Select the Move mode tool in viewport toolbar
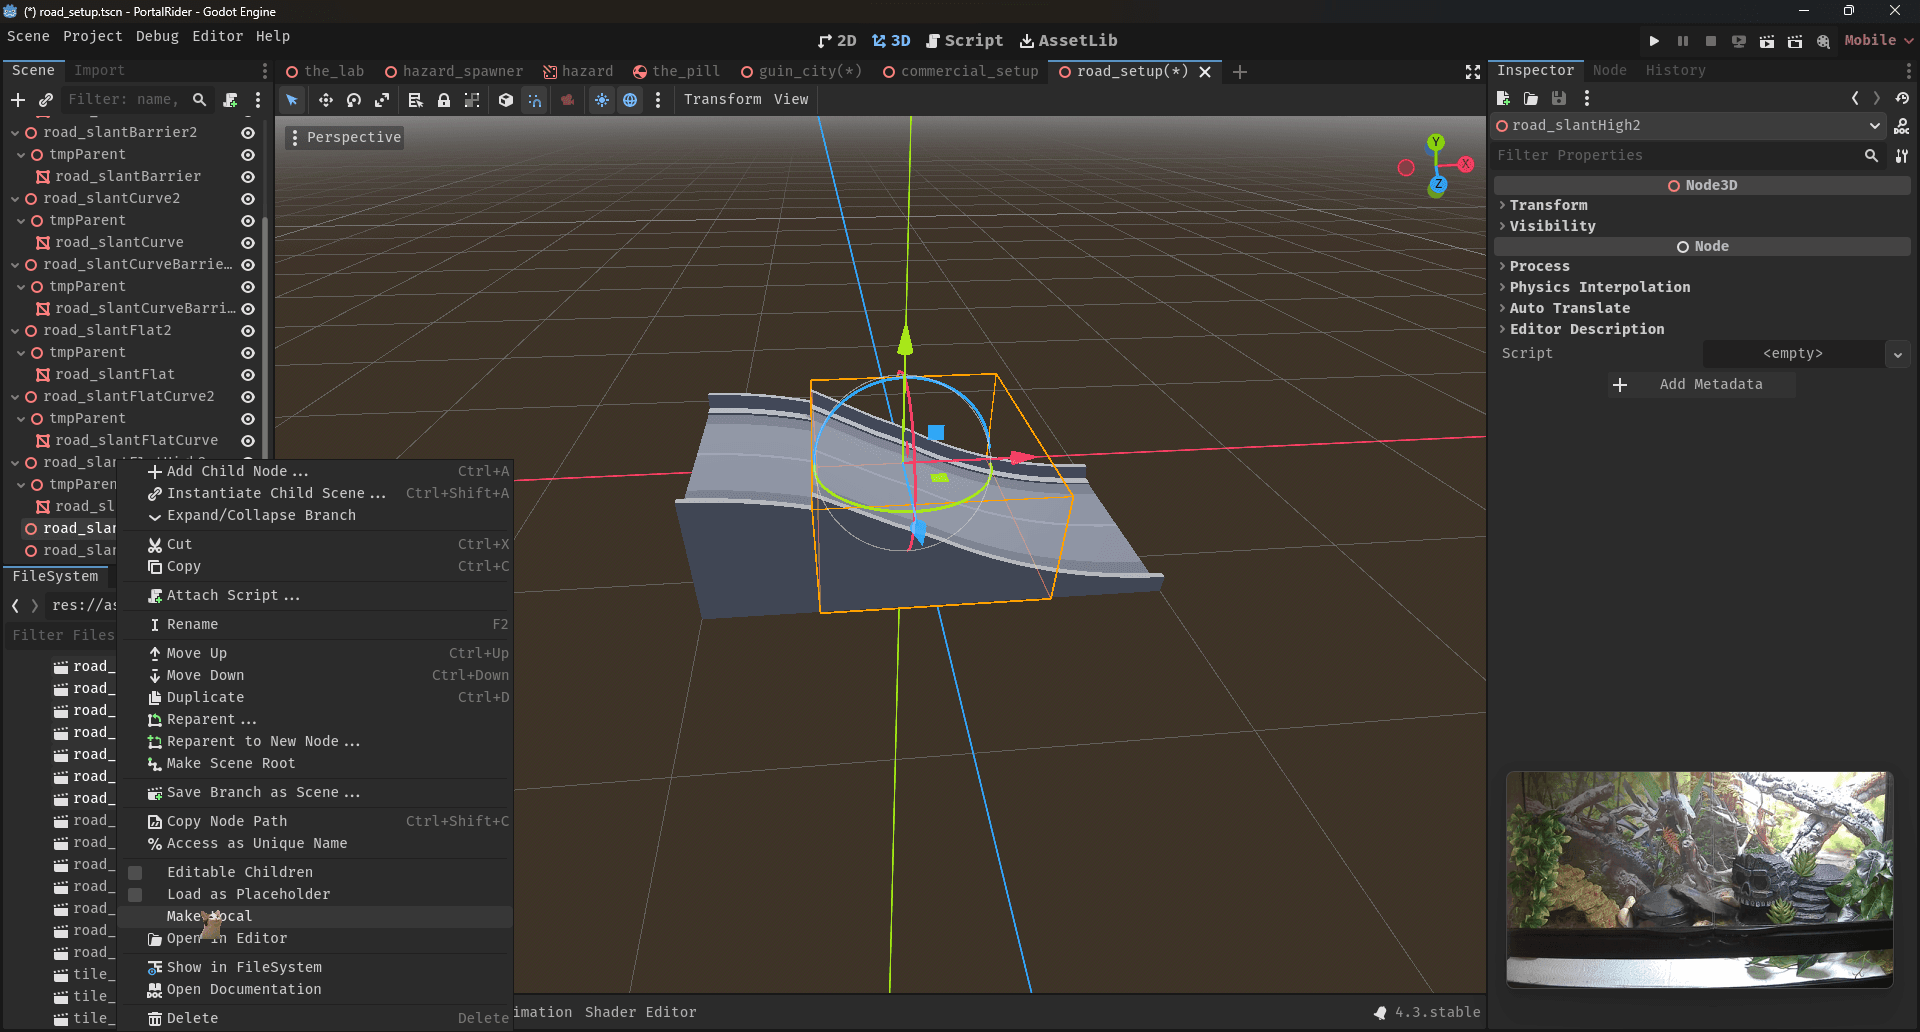Viewport: 1920px width, 1032px height. pyautogui.click(x=325, y=100)
